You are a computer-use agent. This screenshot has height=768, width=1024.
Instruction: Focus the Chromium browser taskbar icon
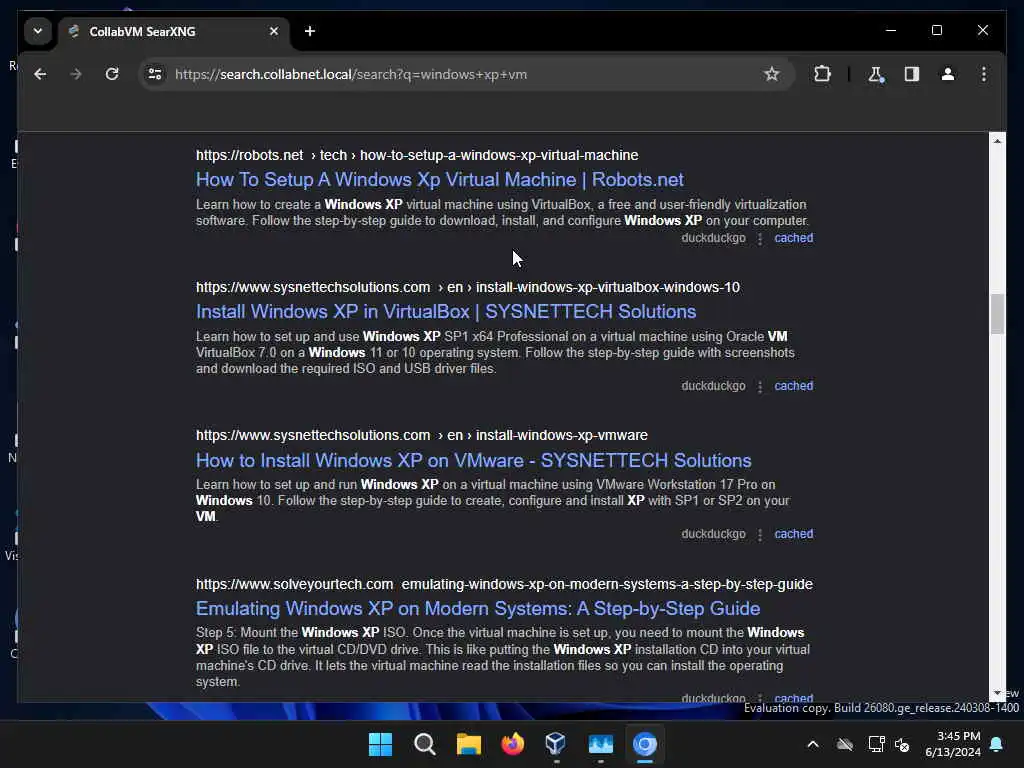[645, 744]
